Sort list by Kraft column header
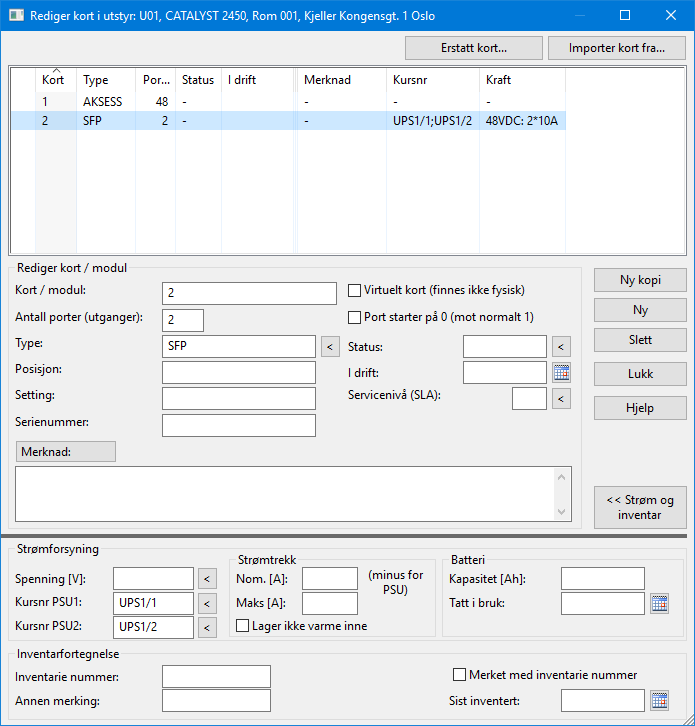 click(522, 80)
